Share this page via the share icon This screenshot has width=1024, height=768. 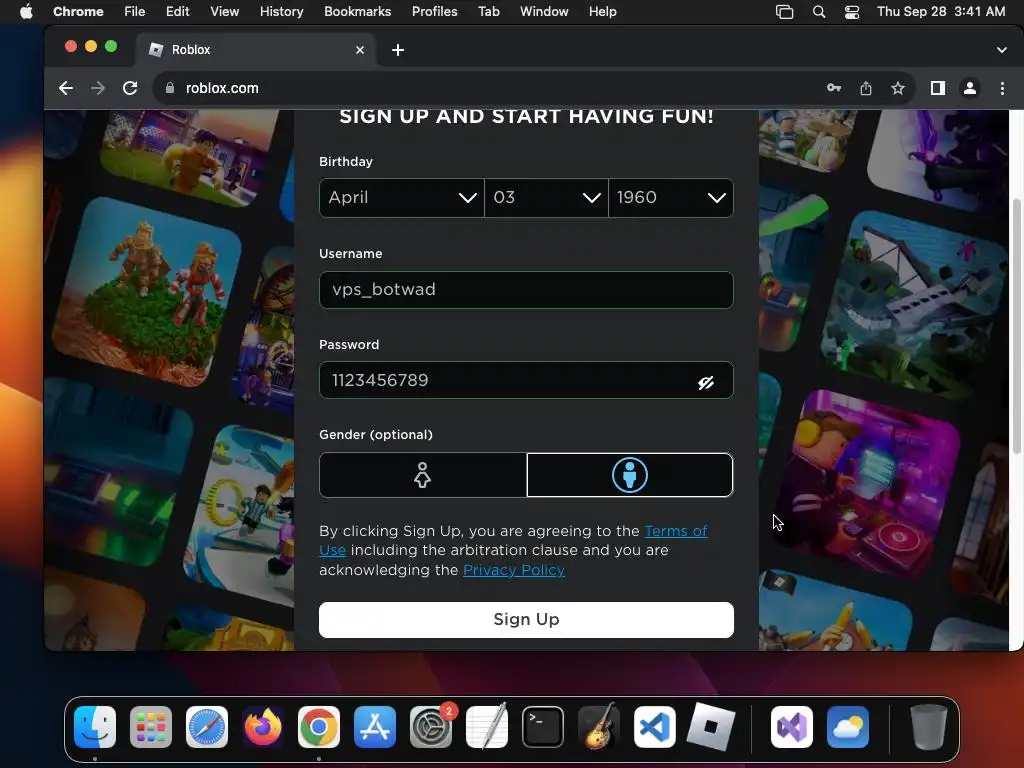pyautogui.click(x=866, y=88)
